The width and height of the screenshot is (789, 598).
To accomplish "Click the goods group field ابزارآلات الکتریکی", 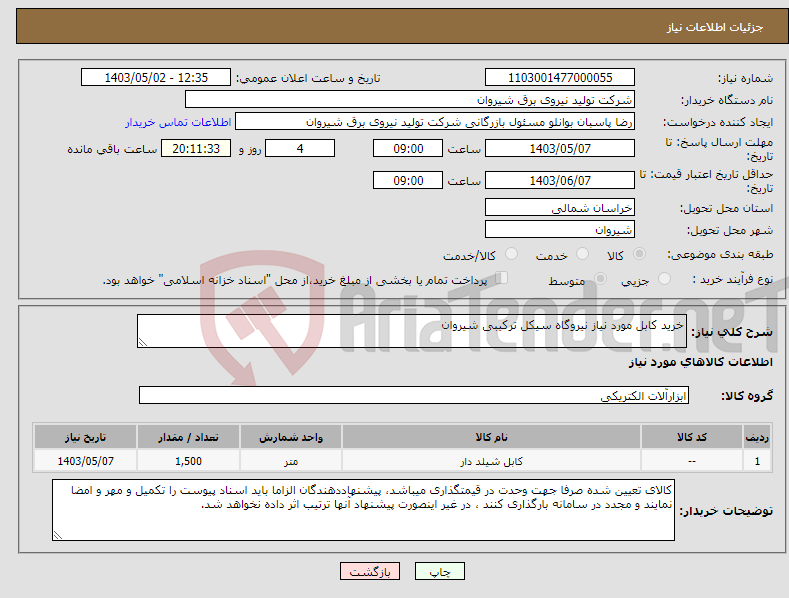I will pos(414,395).
